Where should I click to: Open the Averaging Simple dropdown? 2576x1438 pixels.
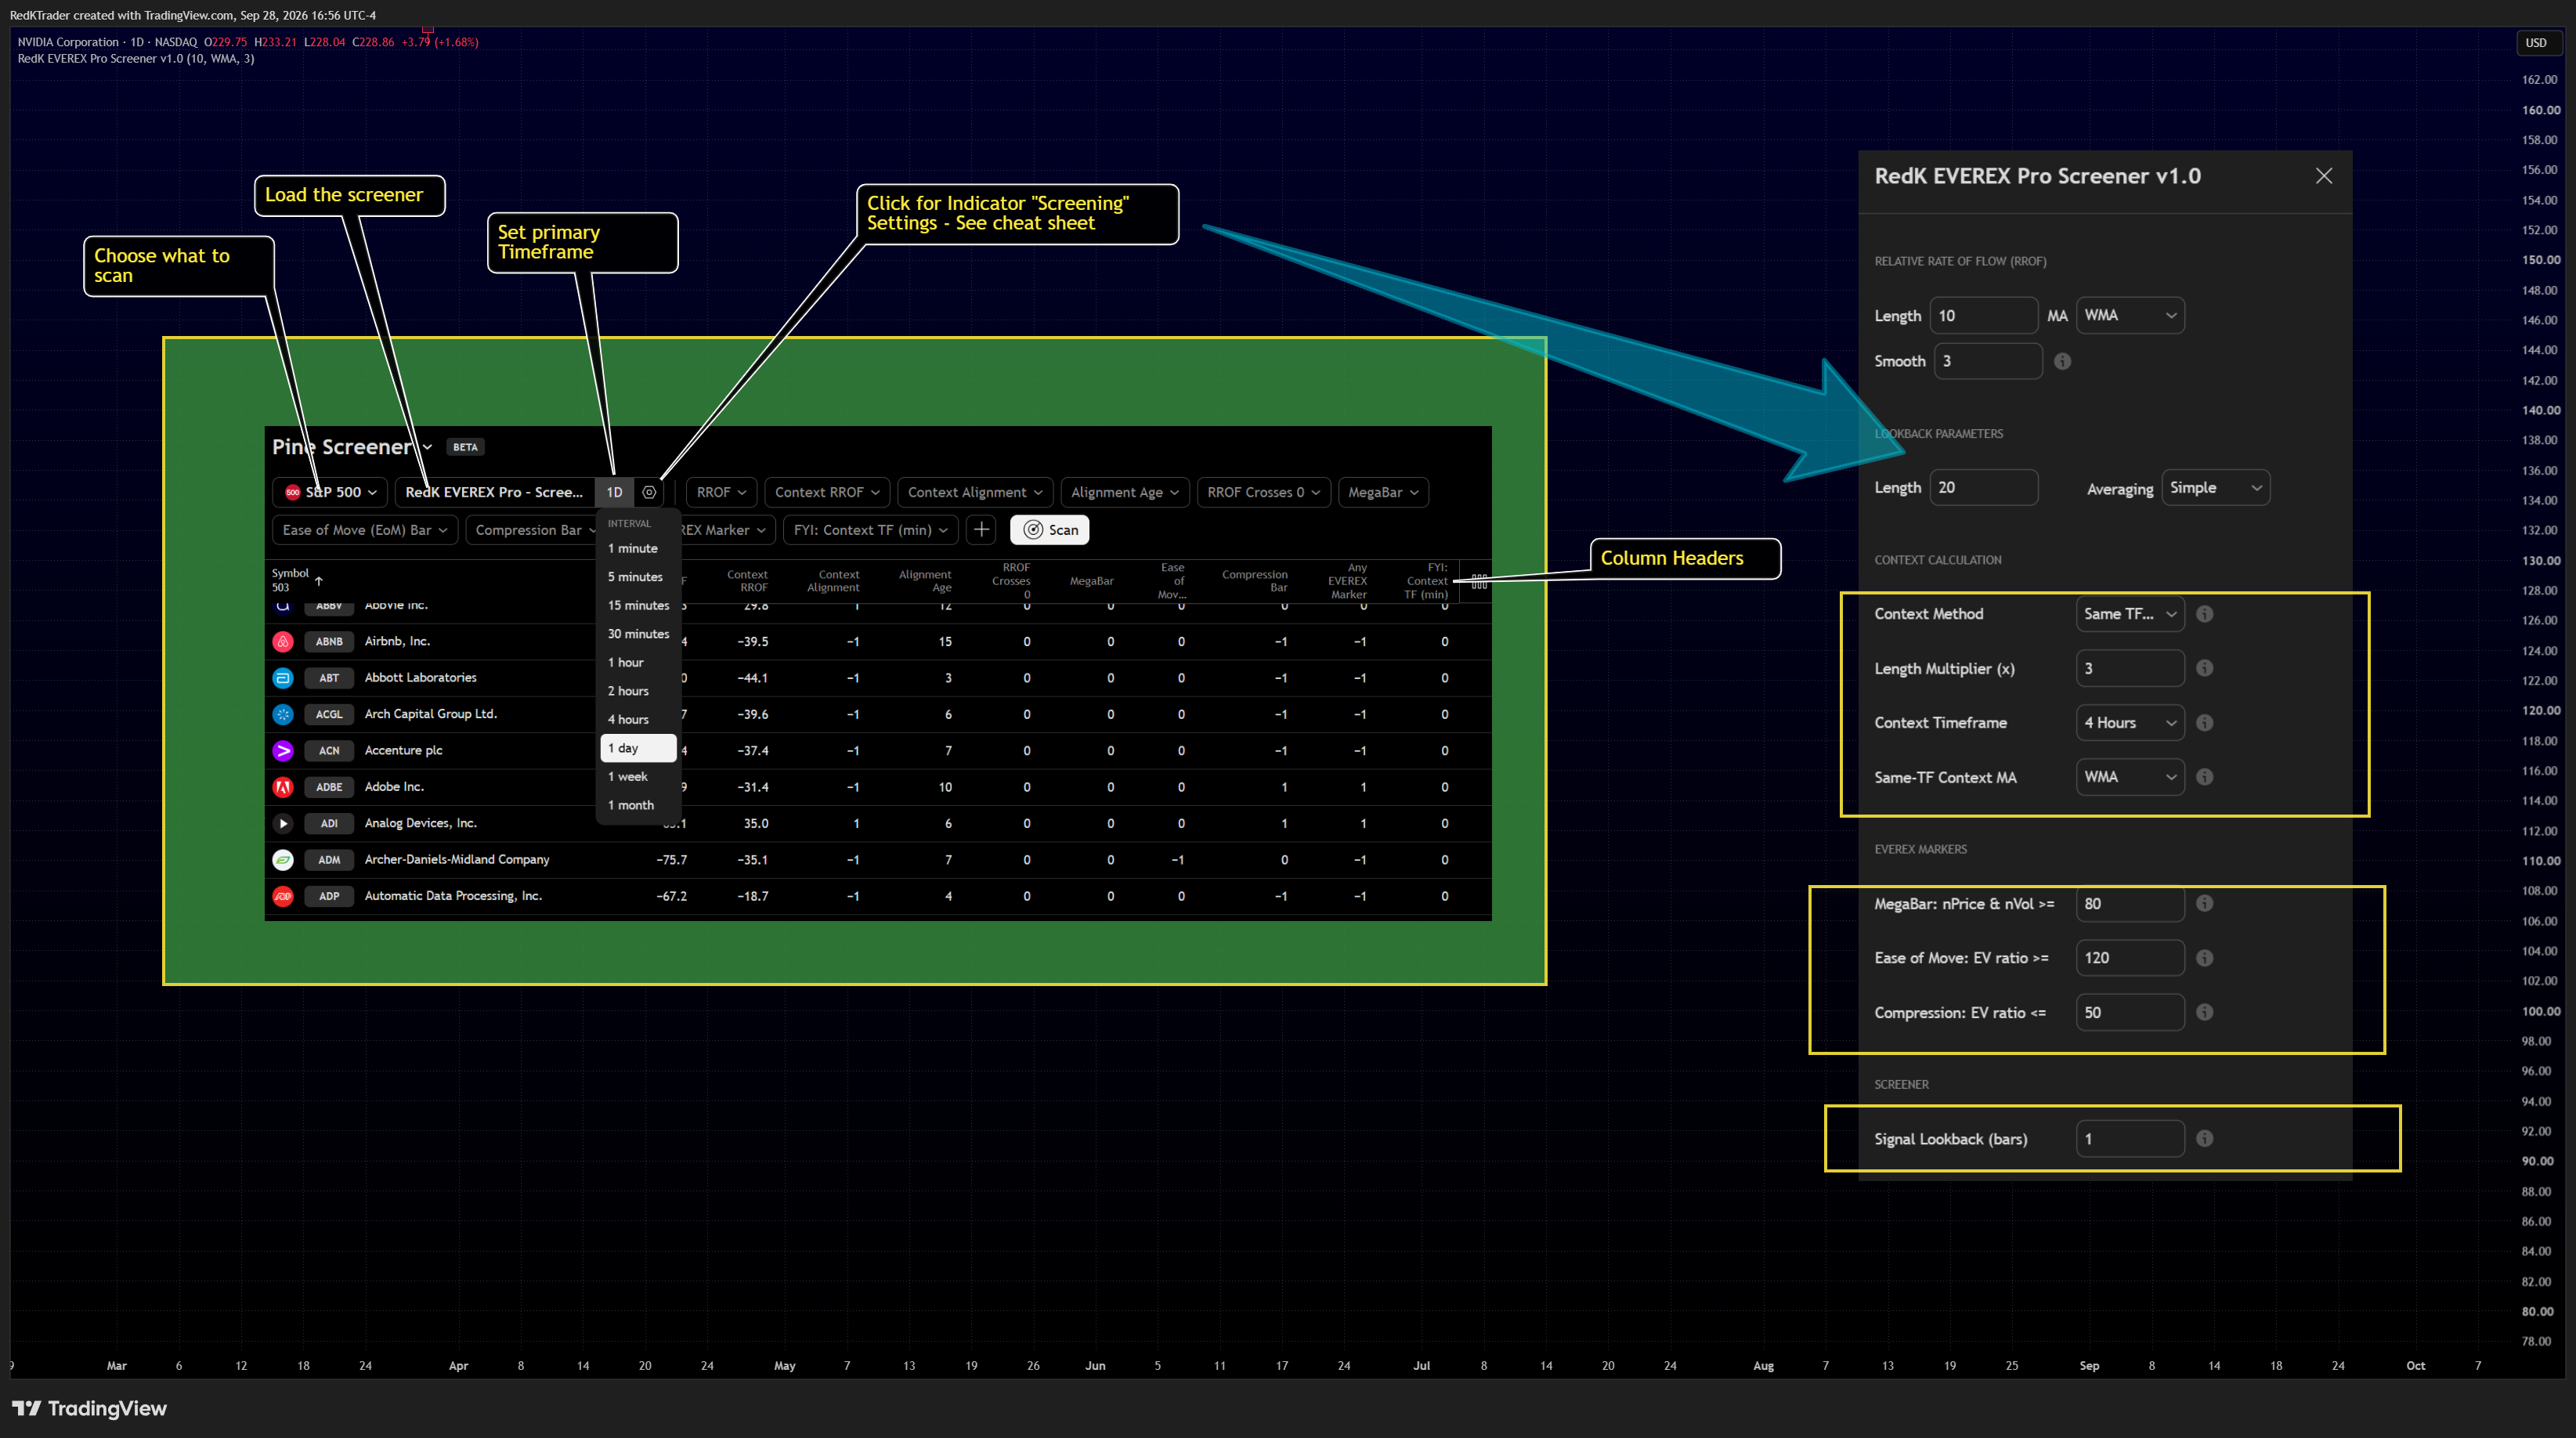[2215, 488]
